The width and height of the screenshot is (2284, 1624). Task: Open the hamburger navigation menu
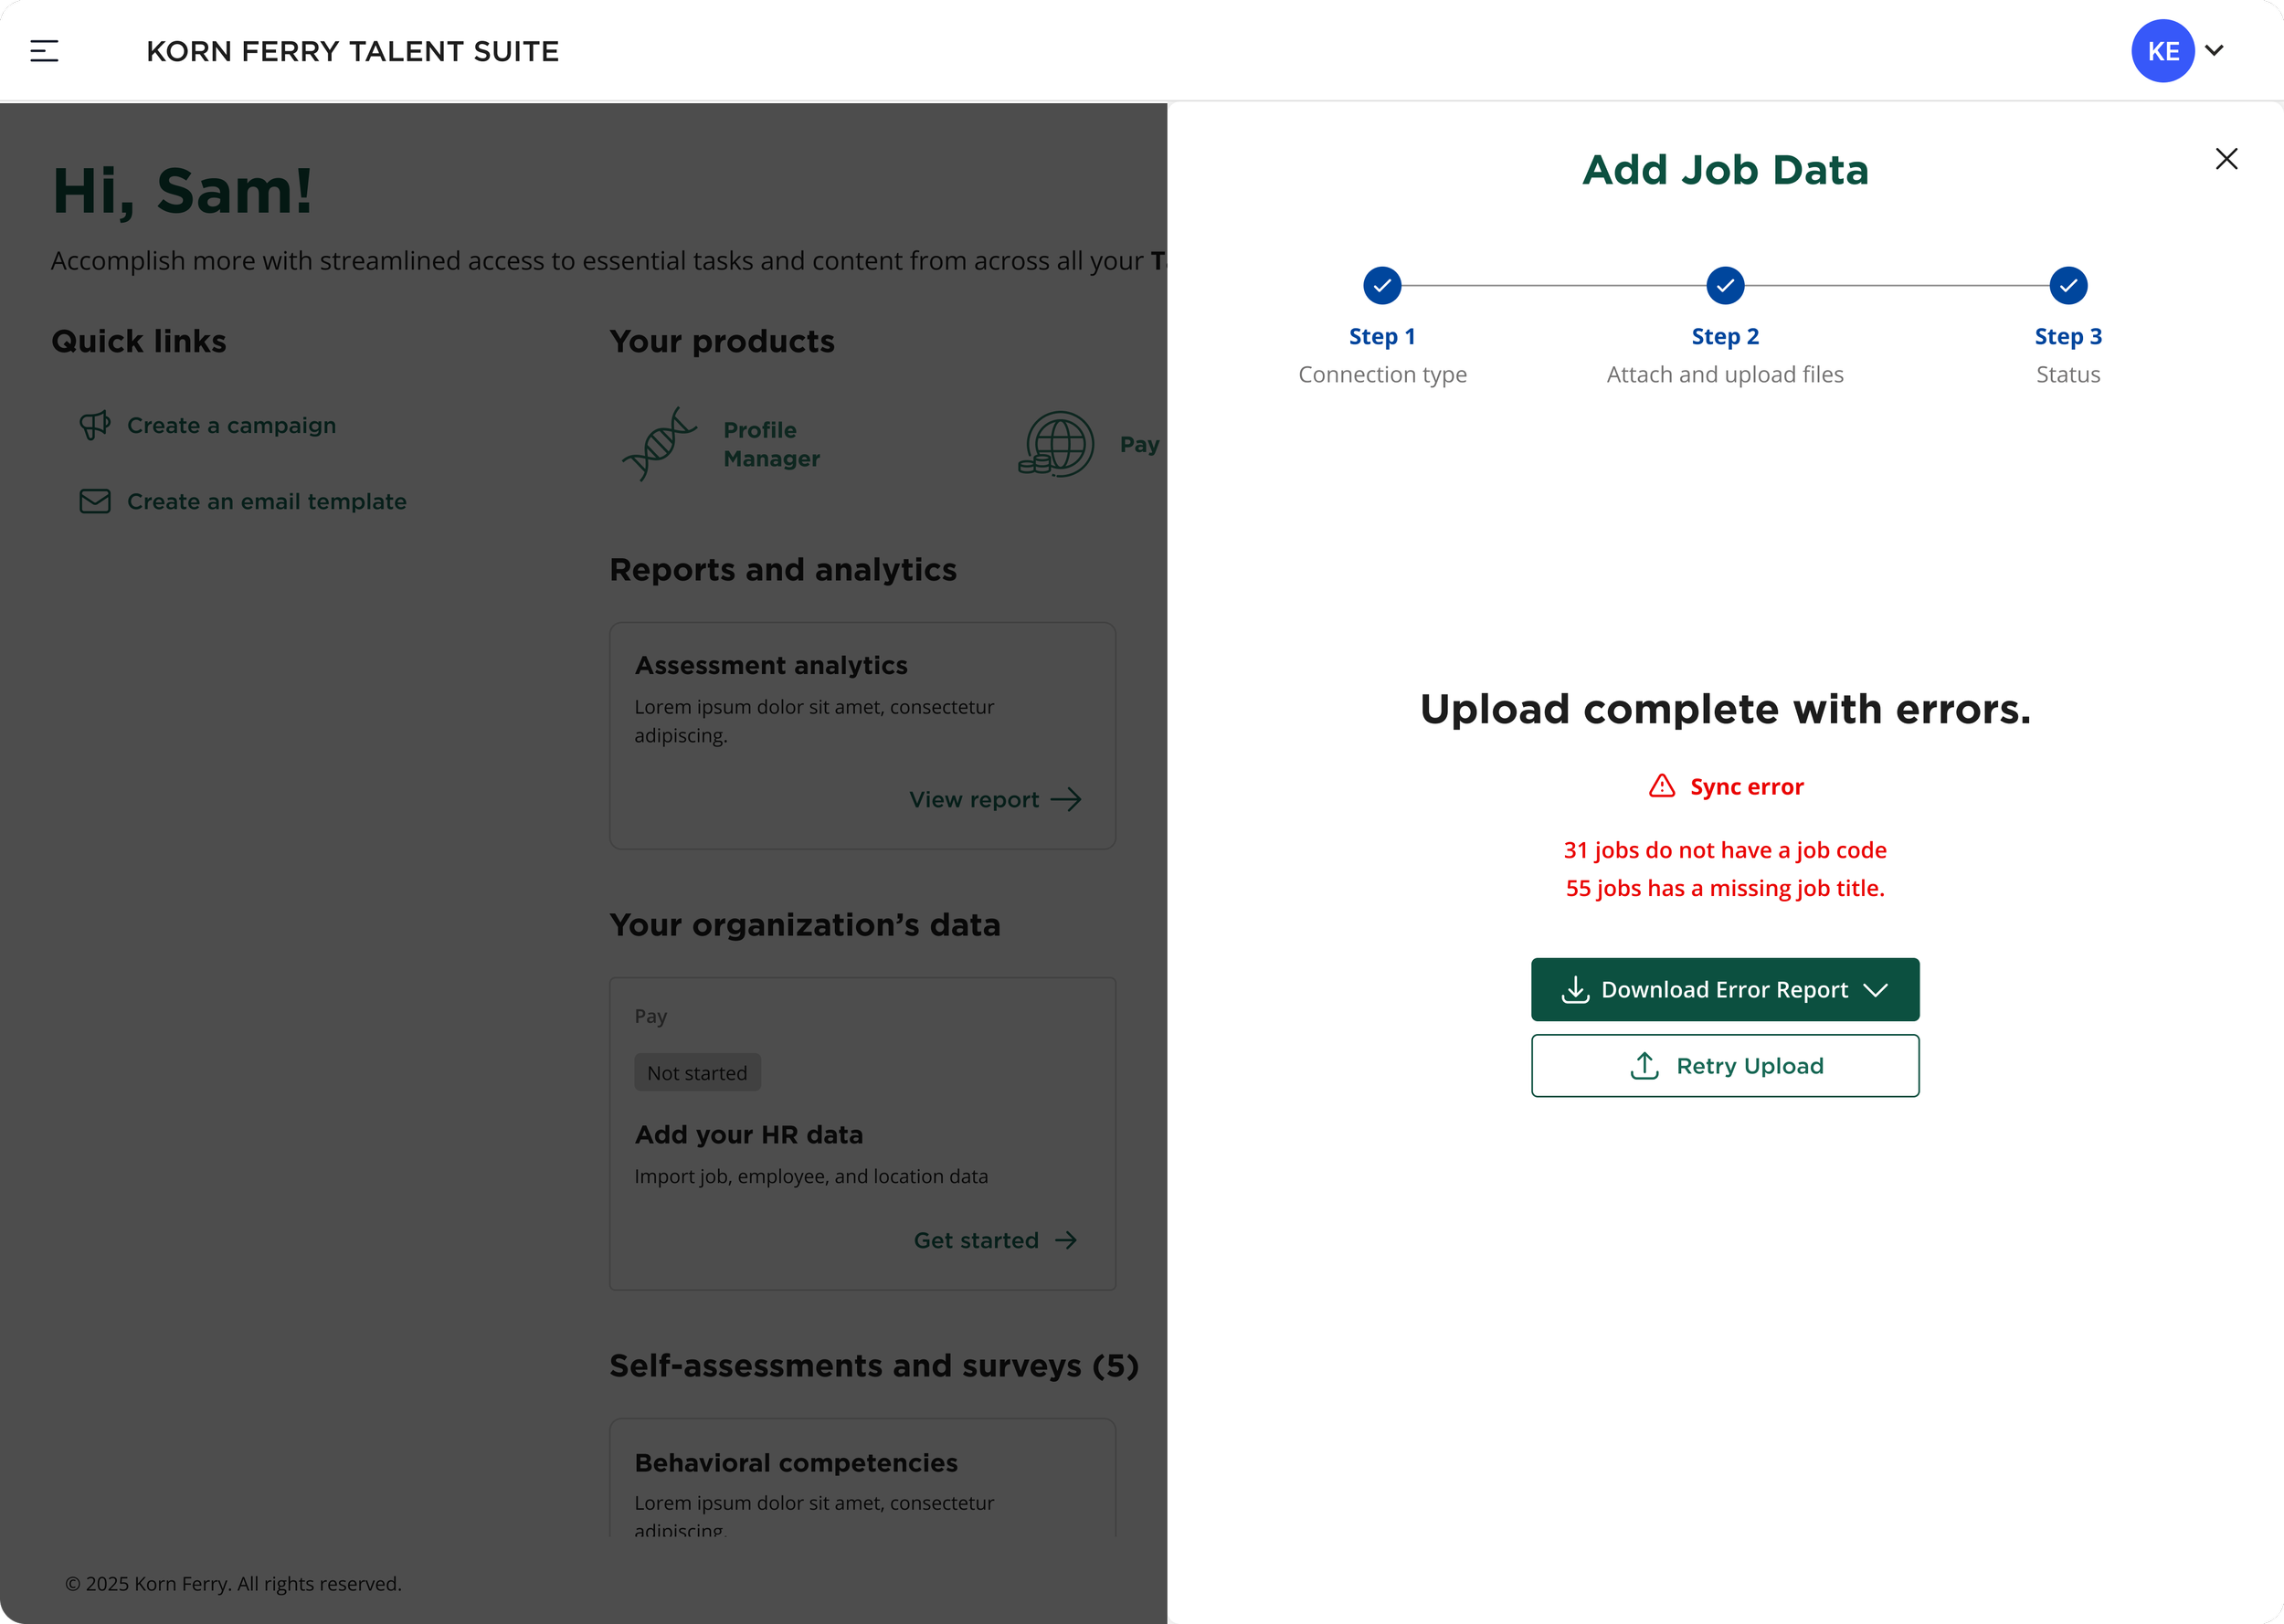(x=44, y=50)
